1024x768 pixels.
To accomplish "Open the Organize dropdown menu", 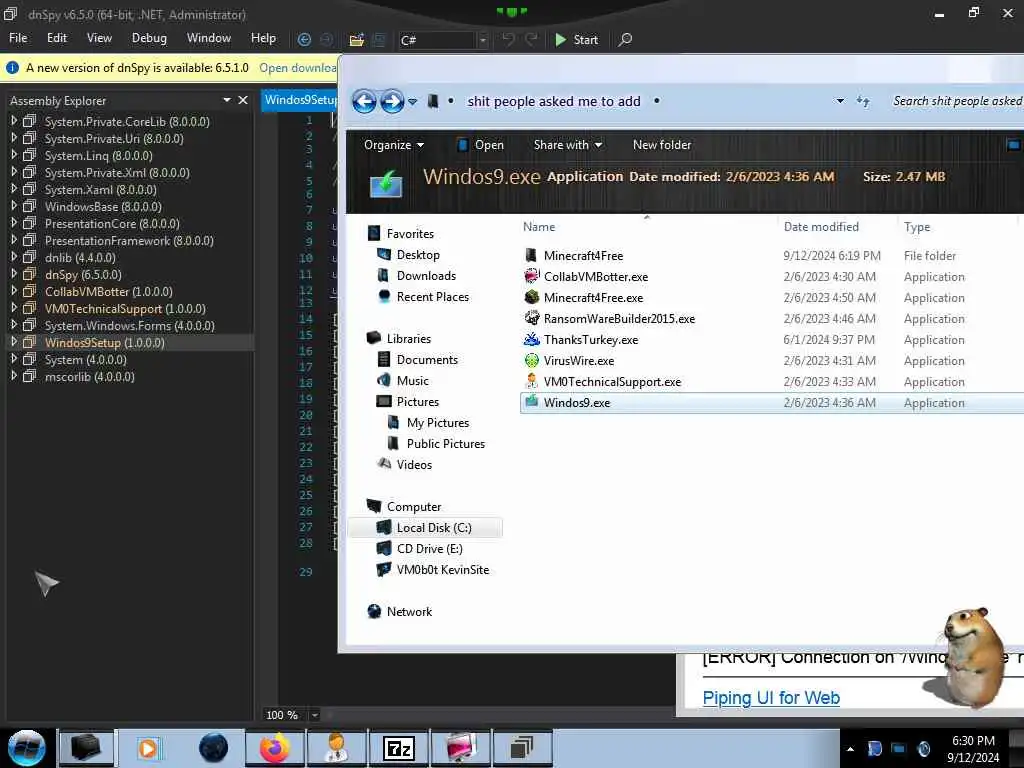I will point(394,145).
